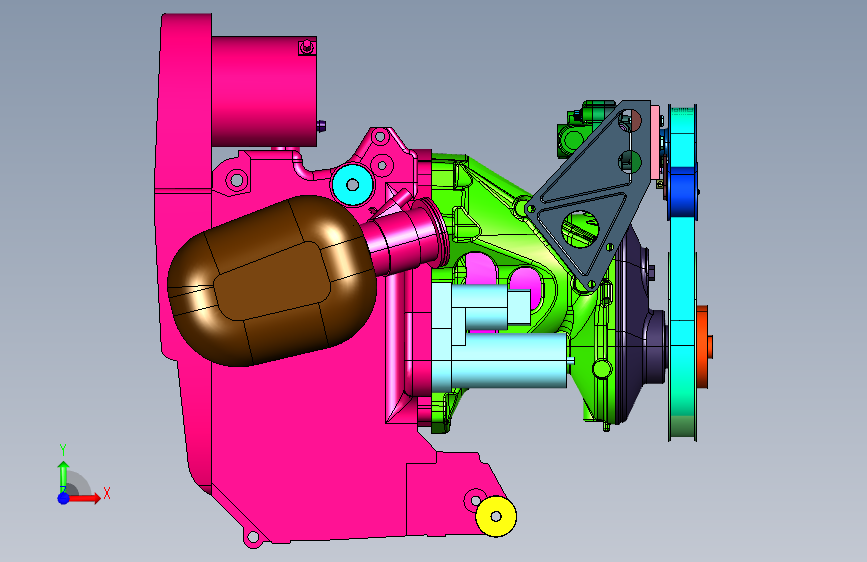Click the blue Z axis dot of the triad
Screen dimensions: 867x562
click(x=64, y=498)
